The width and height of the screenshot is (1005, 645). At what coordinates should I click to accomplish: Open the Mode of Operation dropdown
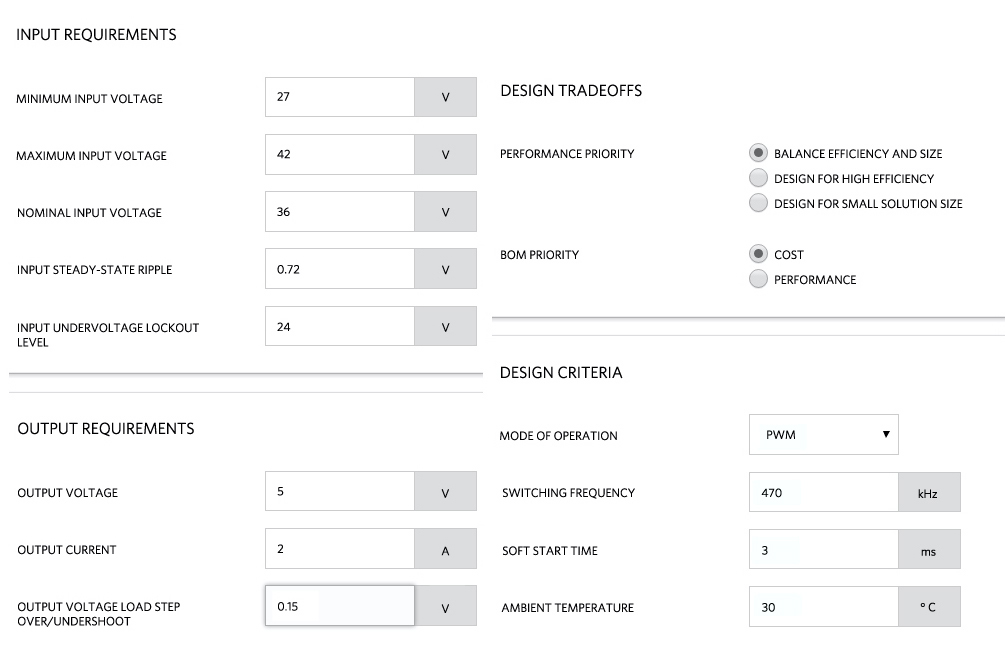(x=824, y=435)
